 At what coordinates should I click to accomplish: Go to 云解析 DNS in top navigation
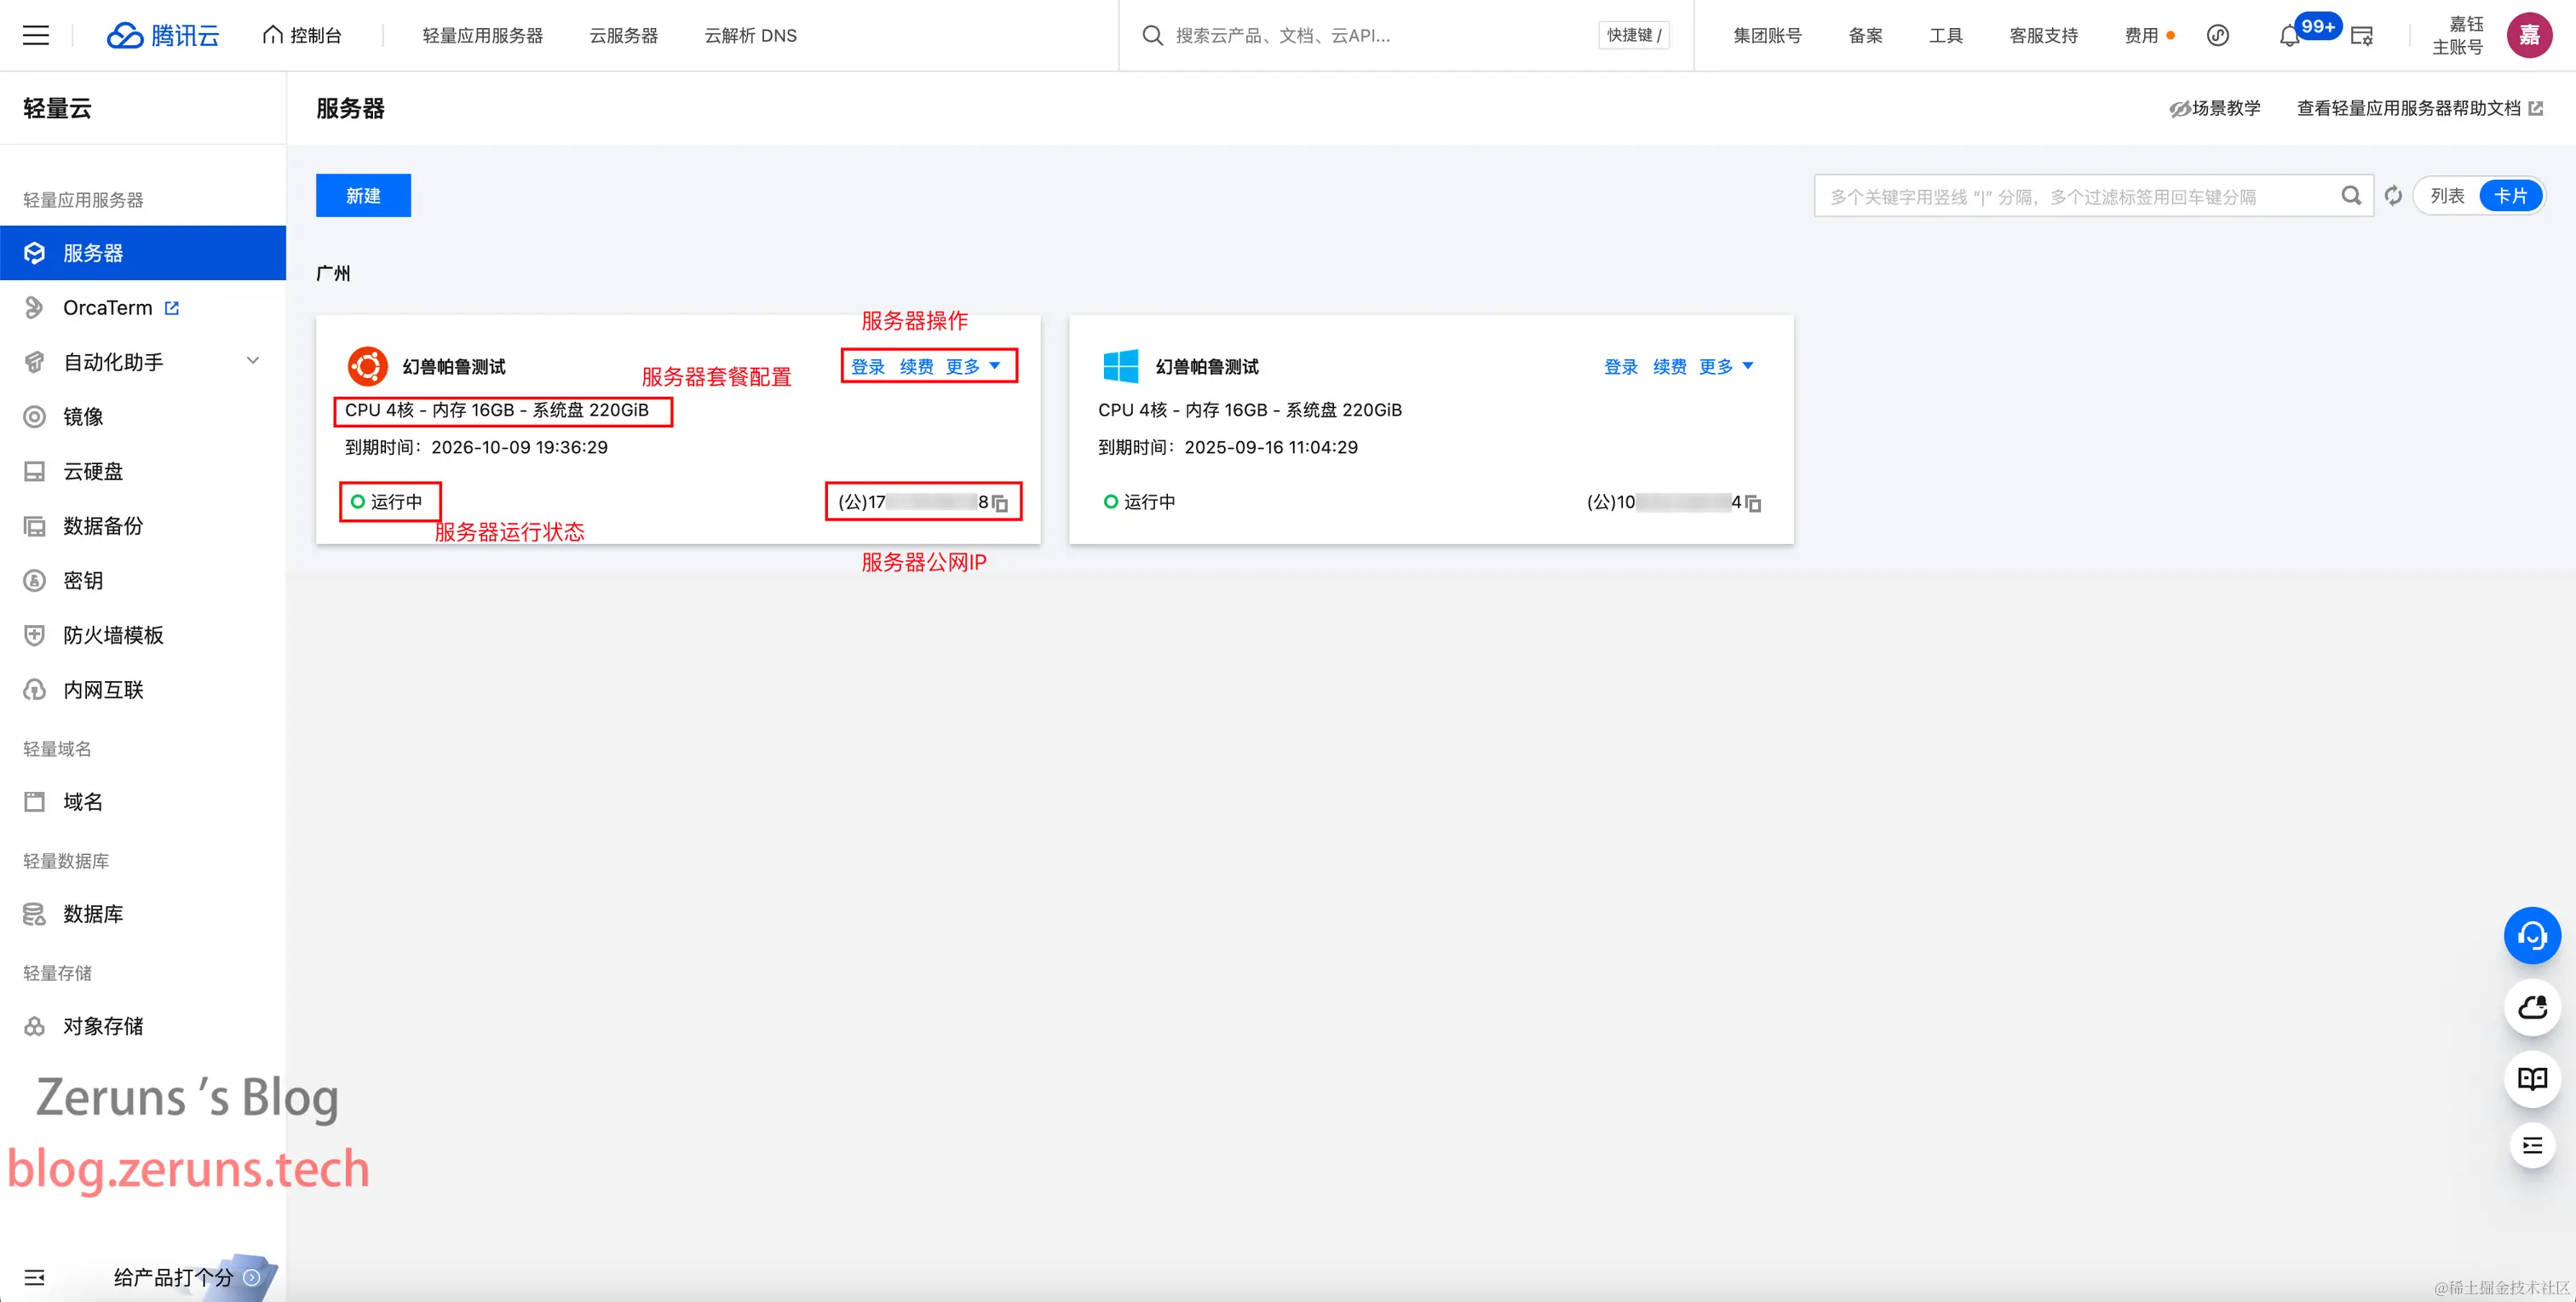(750, 35)
